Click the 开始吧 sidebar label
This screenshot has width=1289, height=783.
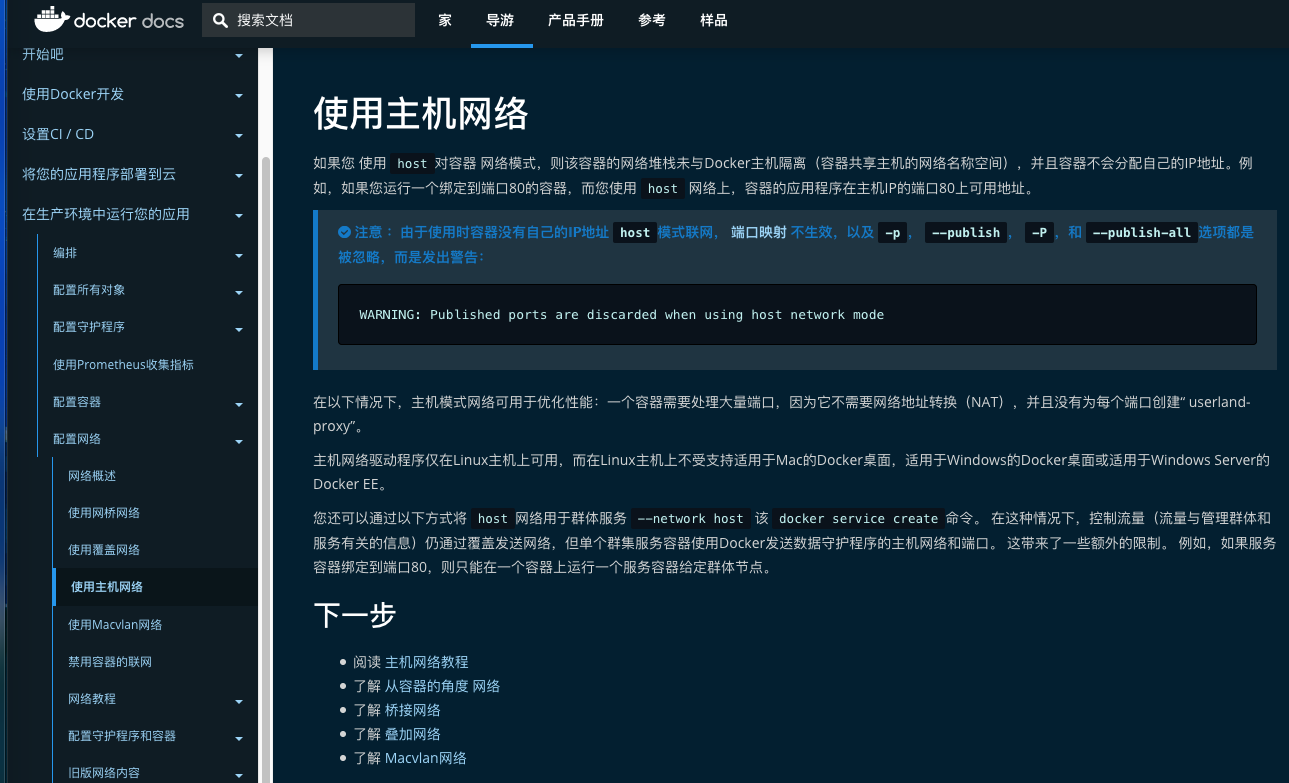coord(43,54)
